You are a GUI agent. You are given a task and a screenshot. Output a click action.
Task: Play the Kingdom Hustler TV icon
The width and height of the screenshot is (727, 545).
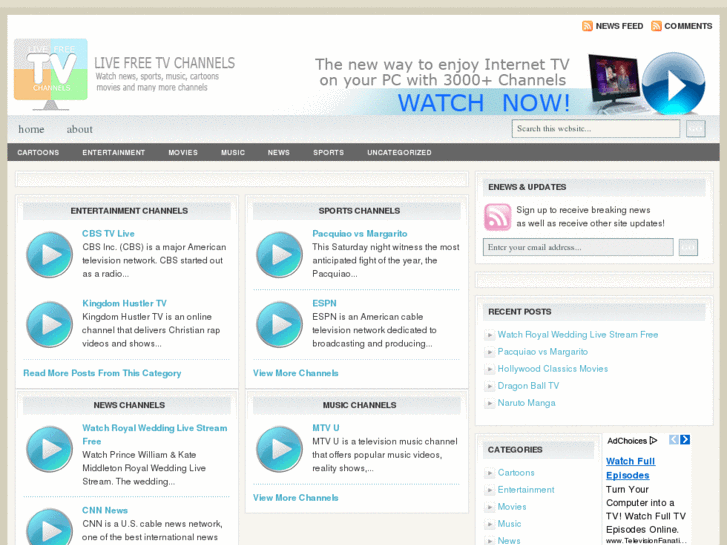coord(49,324)
